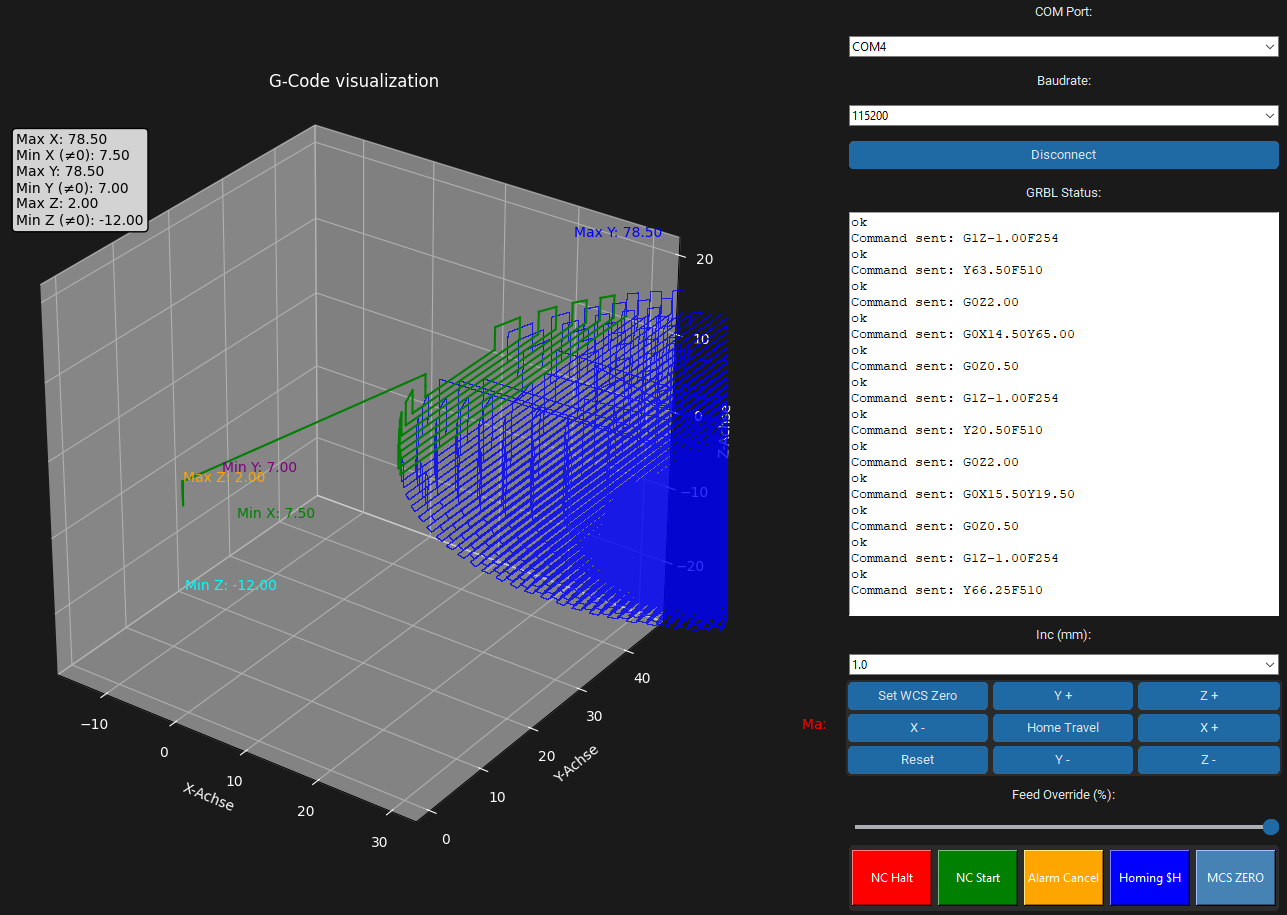This screenshot has width=1287, height=915.
Task: Click the MCS ZERO button
Action: (1235, 878)
